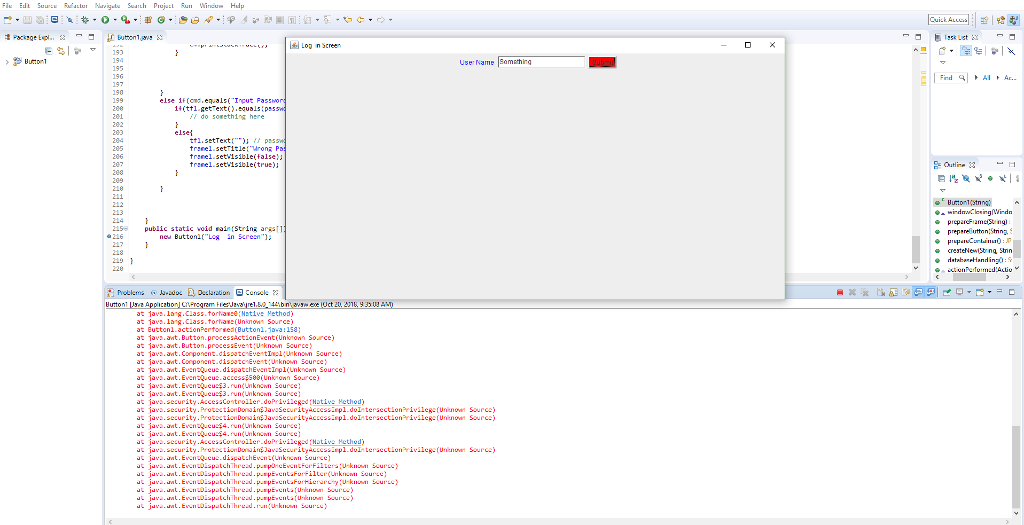Viewport: 1024px width, 525px height.
Task: Expand Button1 project in Package Explorer
Action: pos(7,62)
